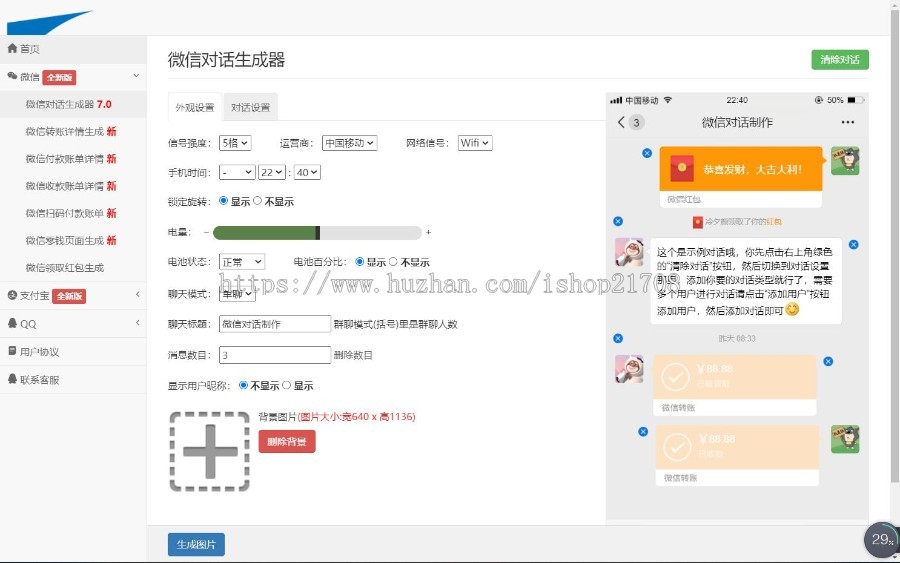Open 微信收款账单详情 in sidebar
Image resolution: width=900 pixels, height=563 pixels.
(71, 186)
